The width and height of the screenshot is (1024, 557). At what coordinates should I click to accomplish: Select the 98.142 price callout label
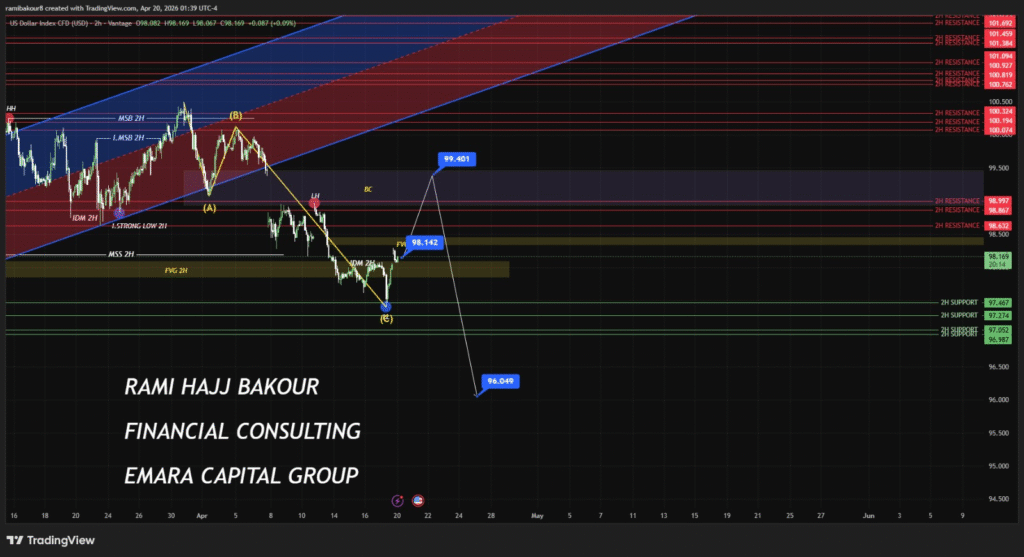(425, 242)
